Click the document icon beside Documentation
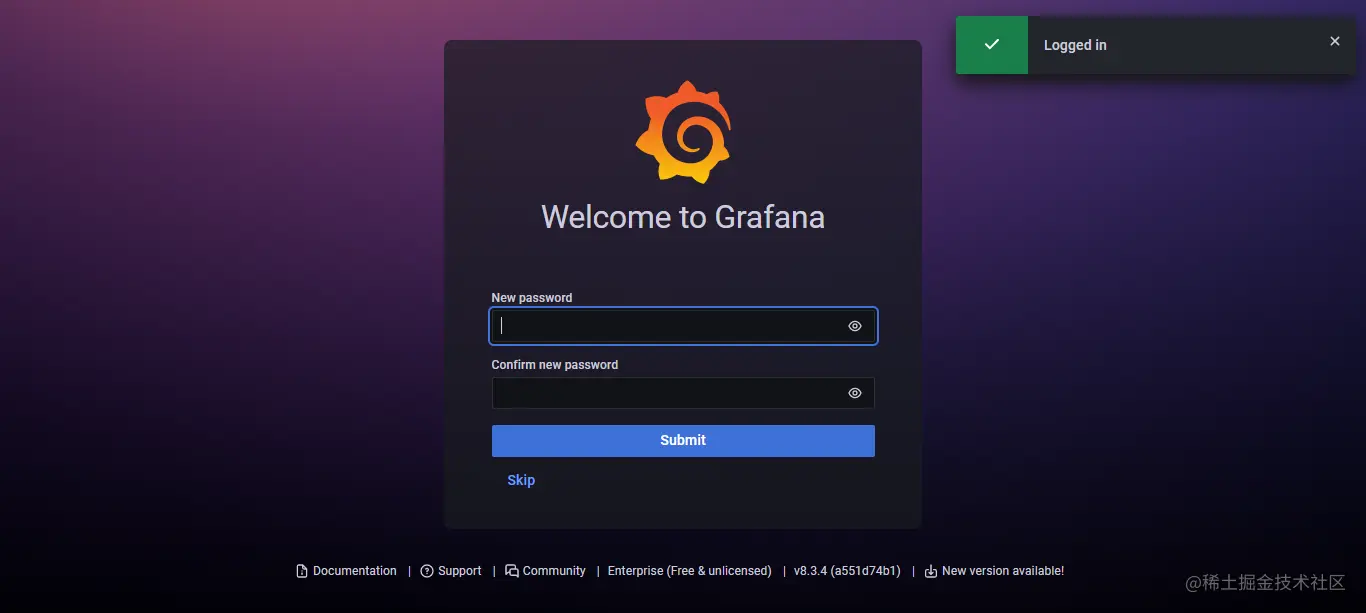Viewport: 1366px width, 613px height. (x=302, y=571)
